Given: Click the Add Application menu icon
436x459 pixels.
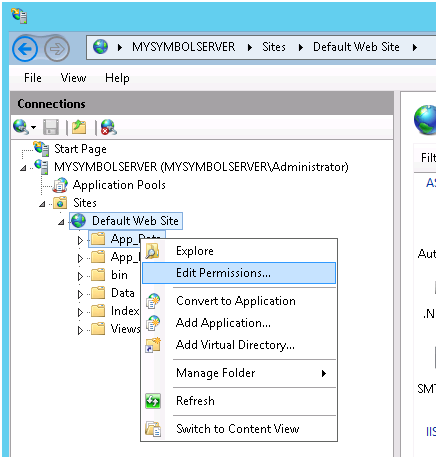Looking at the screenshot, I should (153, 323).
